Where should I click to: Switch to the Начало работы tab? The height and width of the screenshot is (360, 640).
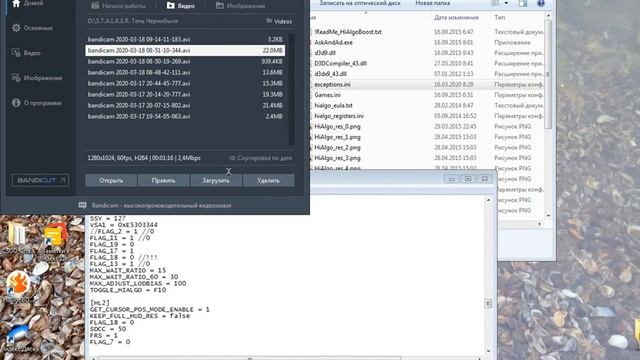(119, 6)
